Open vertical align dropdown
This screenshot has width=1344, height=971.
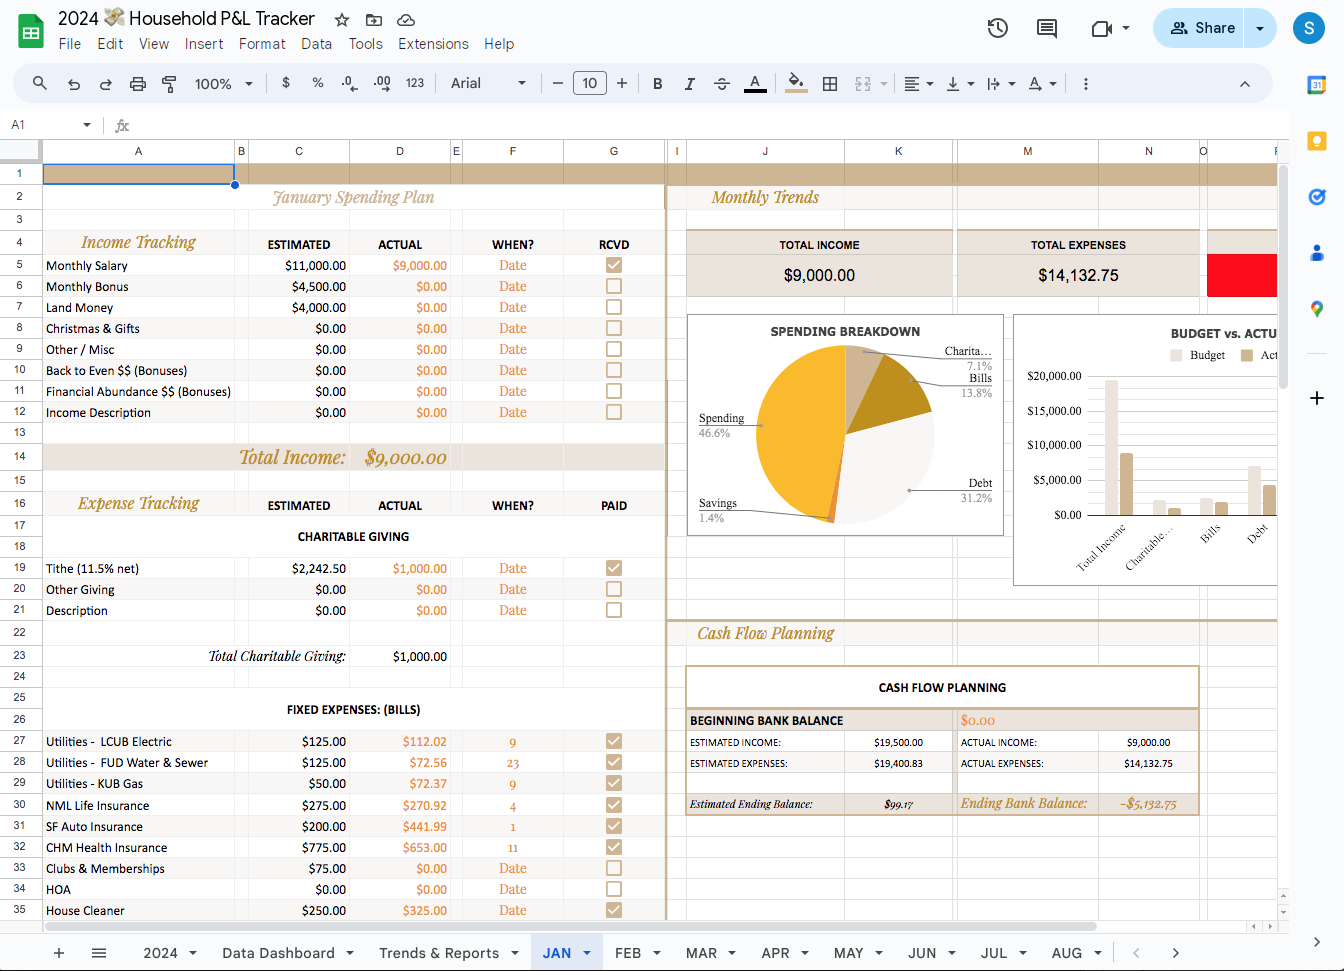pos(959,84)
